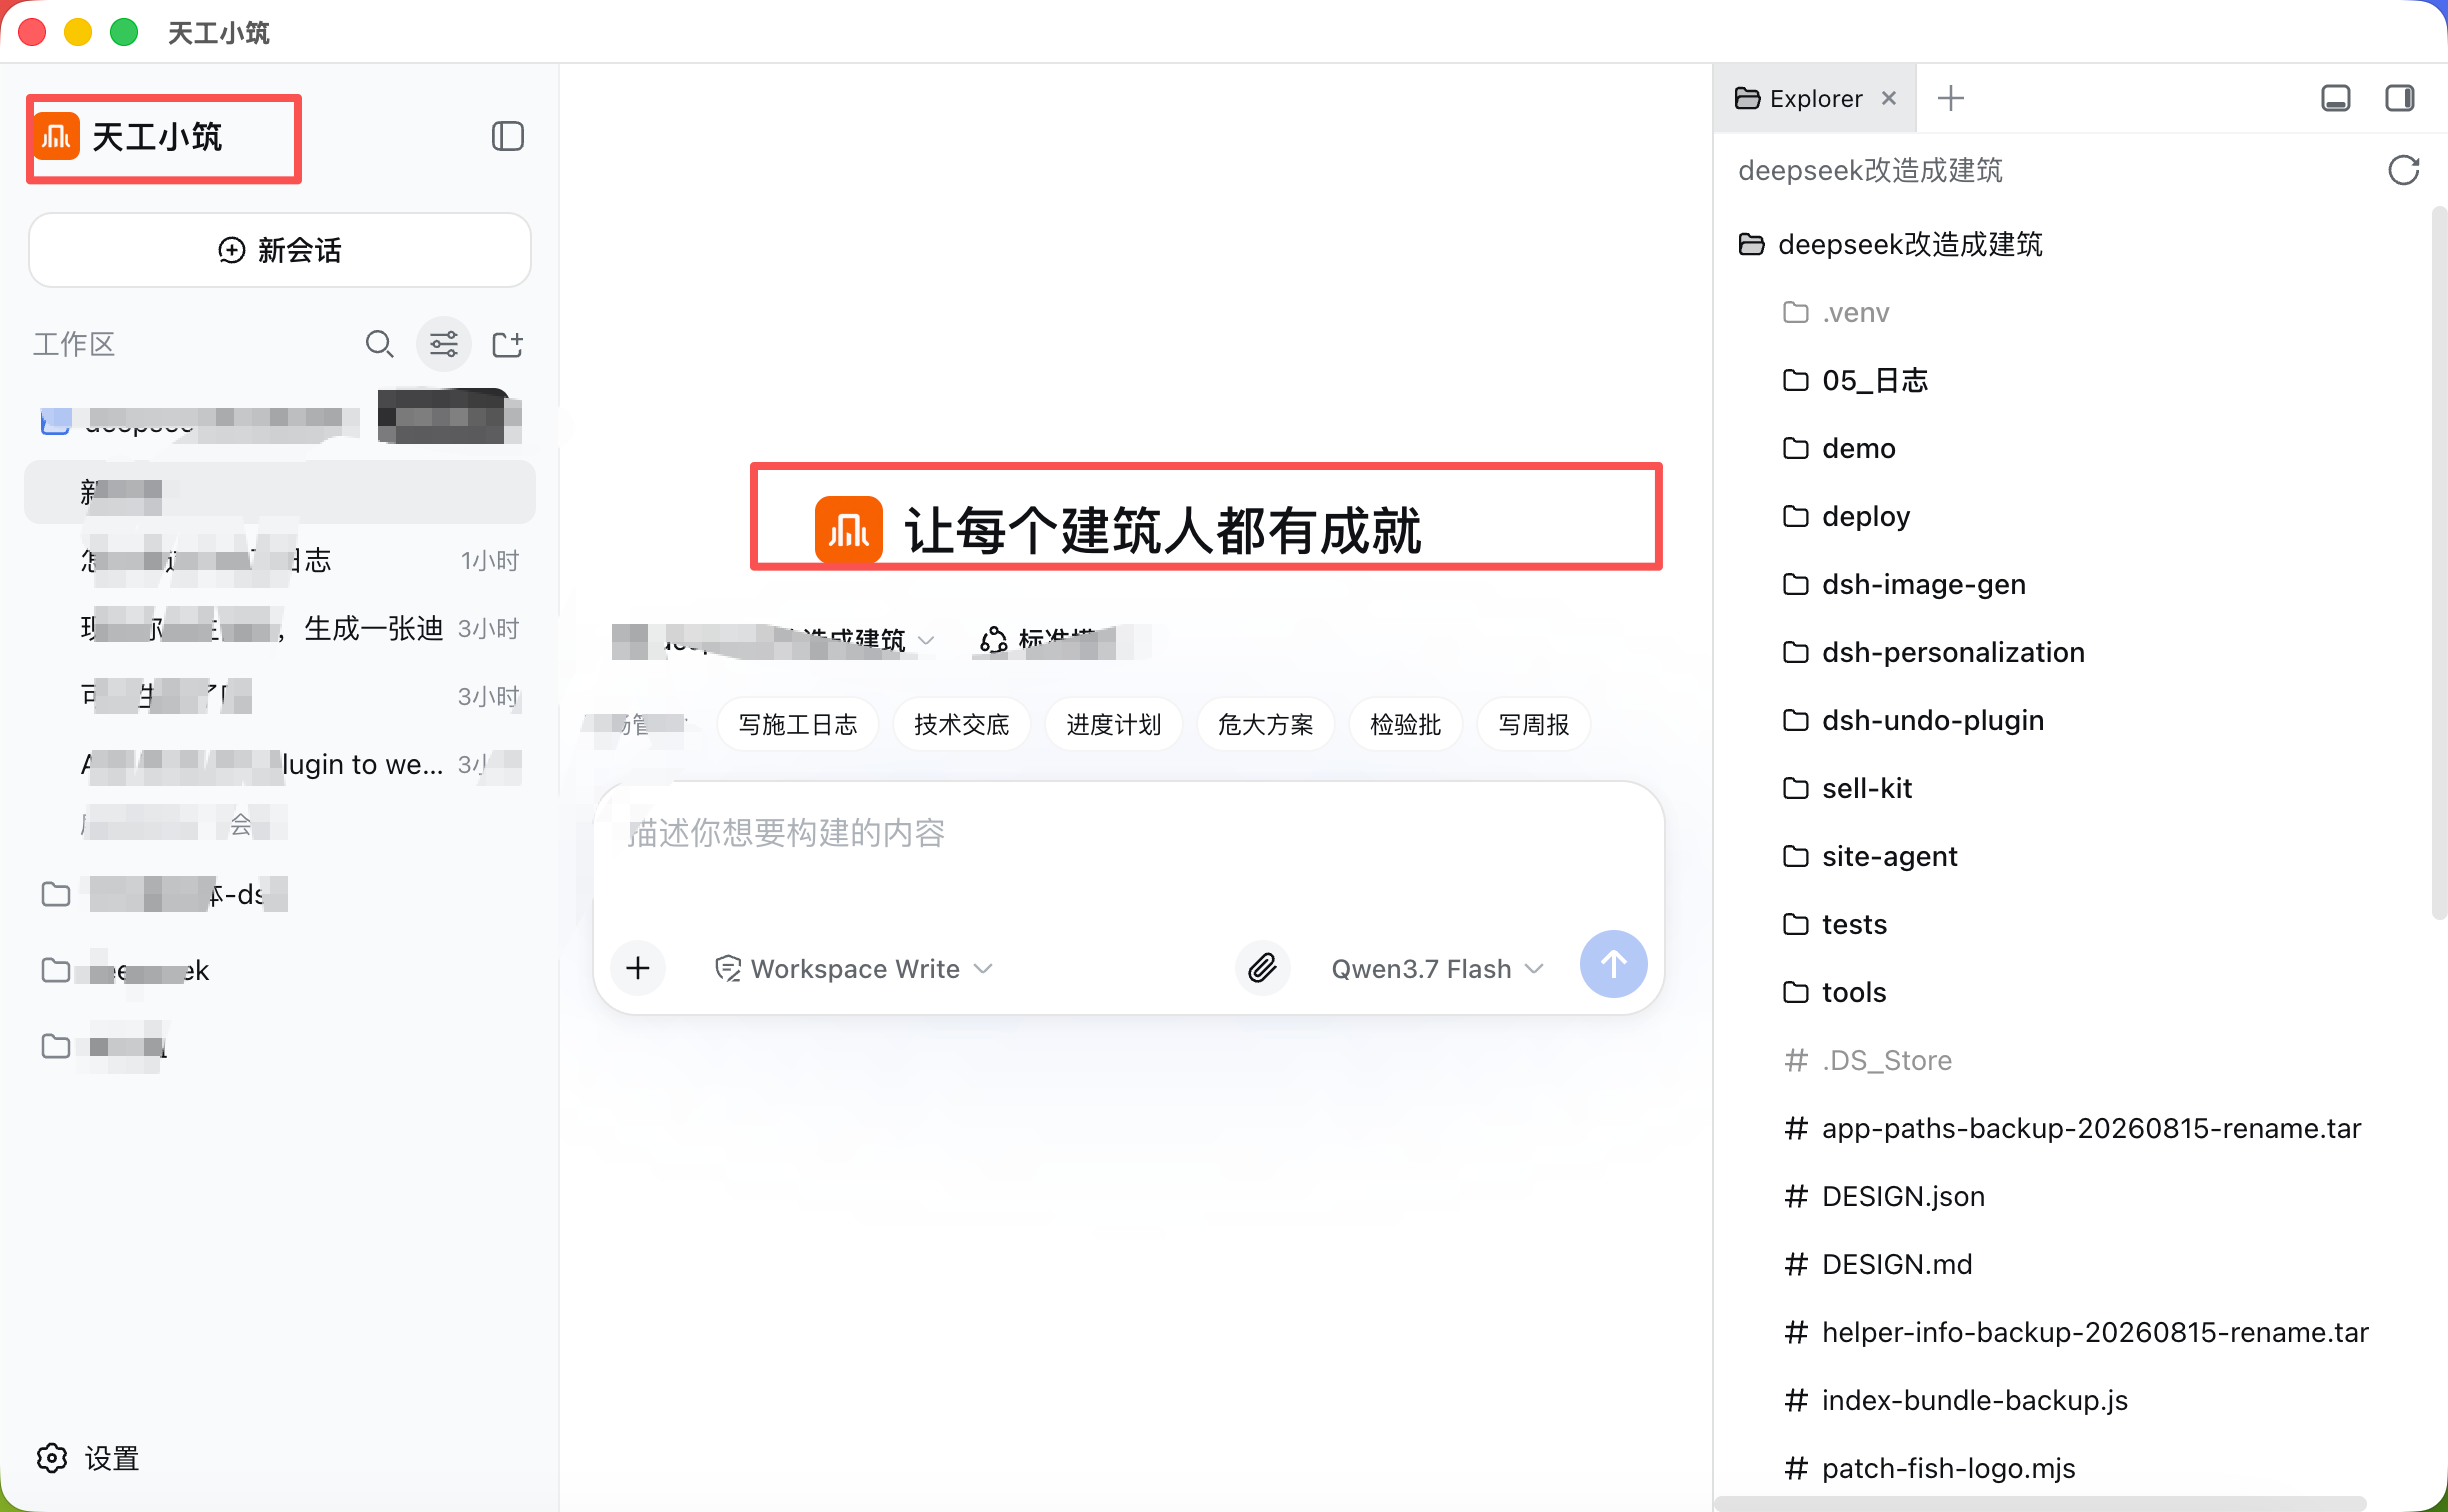Collapse the deepseek改造成建筑 root folder
Image resolution: width=2448 pixels, height=1512 pixels.
(x=1890, y=244)
